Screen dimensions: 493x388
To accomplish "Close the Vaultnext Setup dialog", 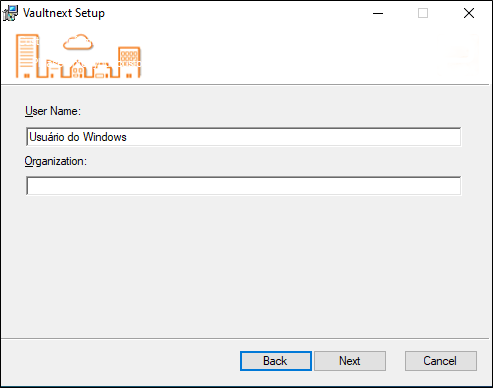I will click(x=469, y=13).
